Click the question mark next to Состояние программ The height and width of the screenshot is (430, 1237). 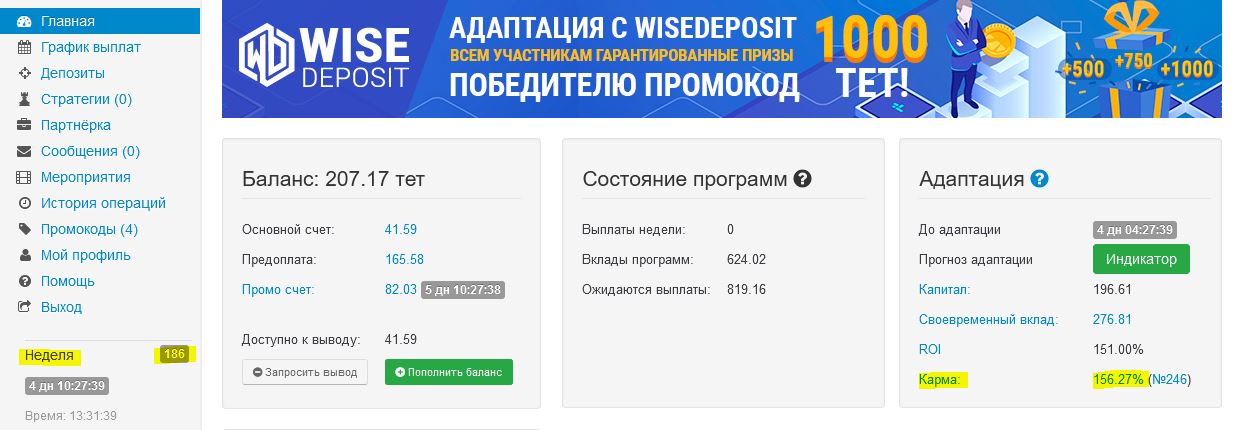click(802, 180)
